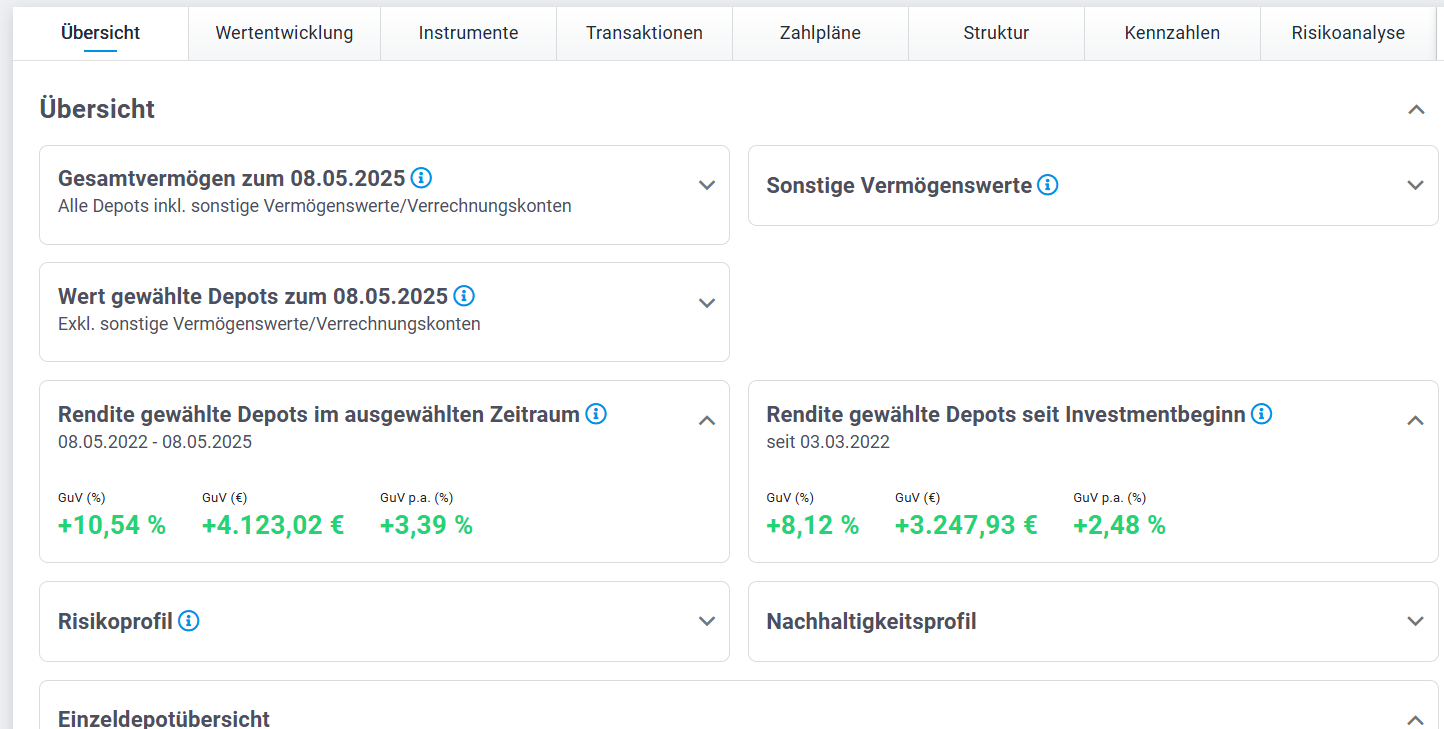
Task: Click the Risikoprofil info icon
Action: (188, 621)
